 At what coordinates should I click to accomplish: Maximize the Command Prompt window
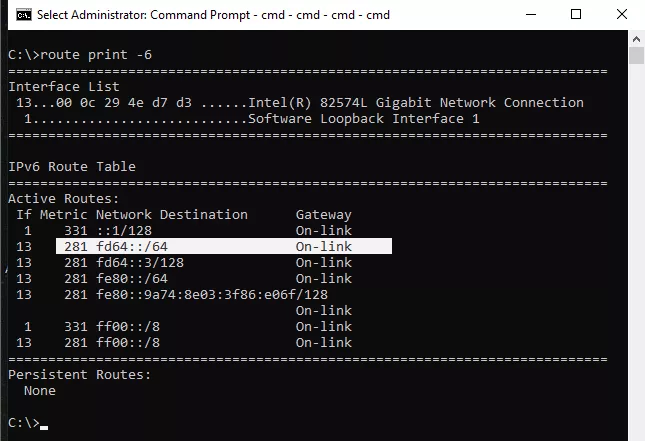point(576,14)
